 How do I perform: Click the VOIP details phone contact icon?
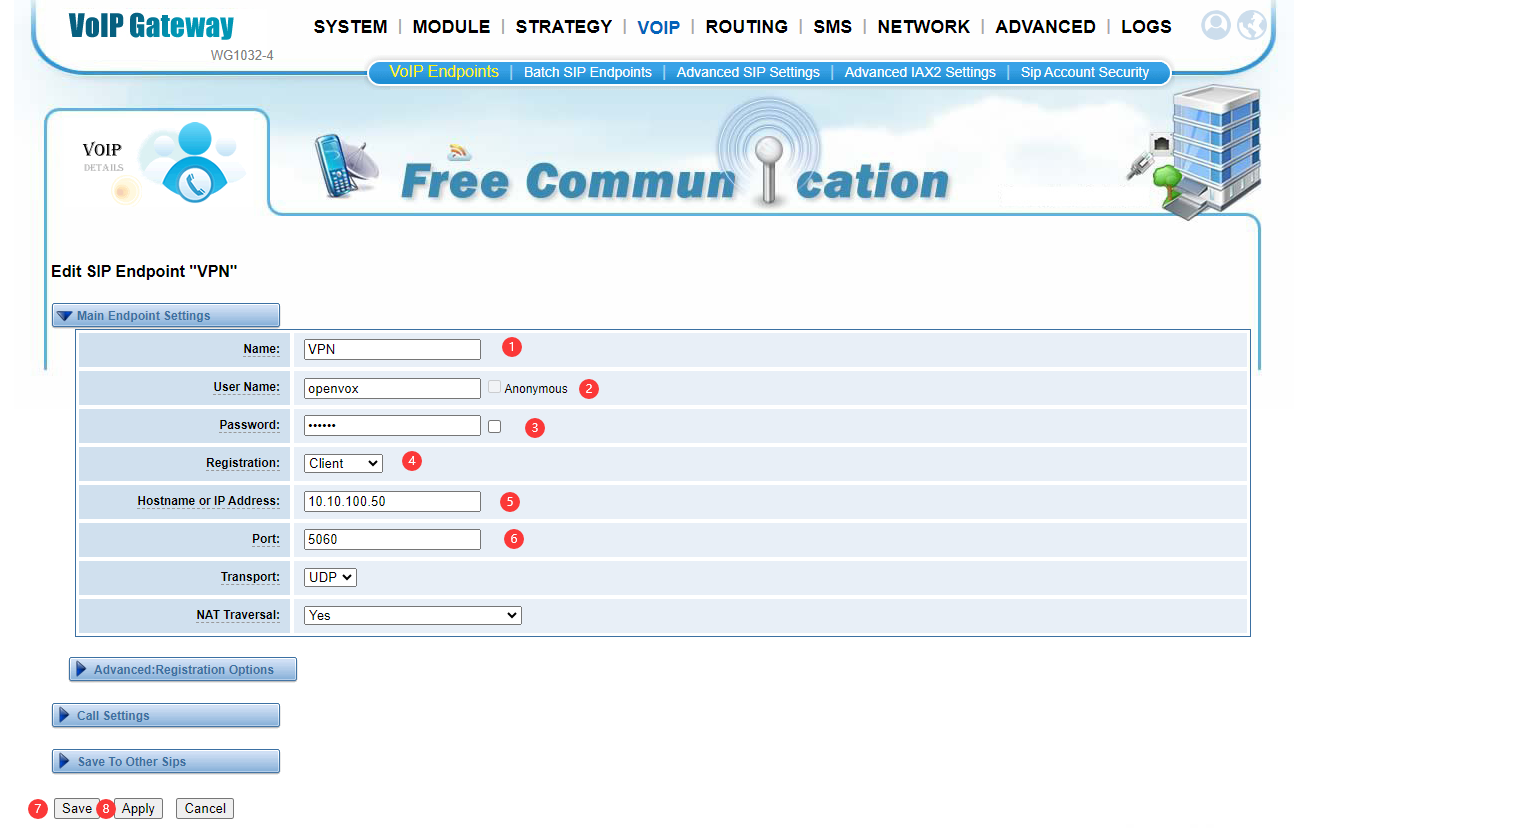[x=194, y=162]
